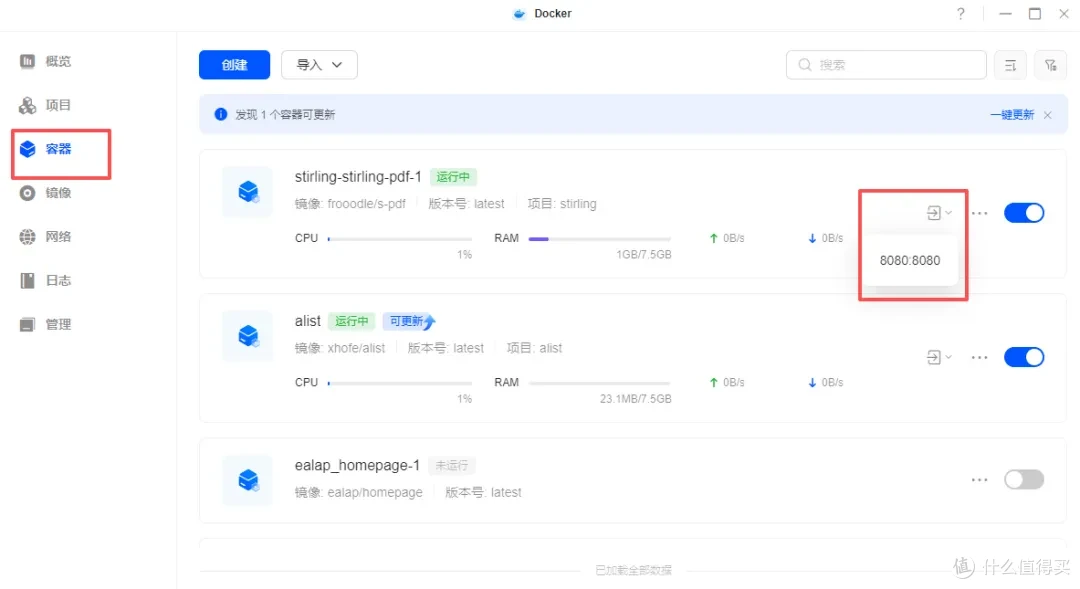Click the ealap_homepage-1 container icon
This screenshot has height=589, width=1080.
(x=248, y=480)
